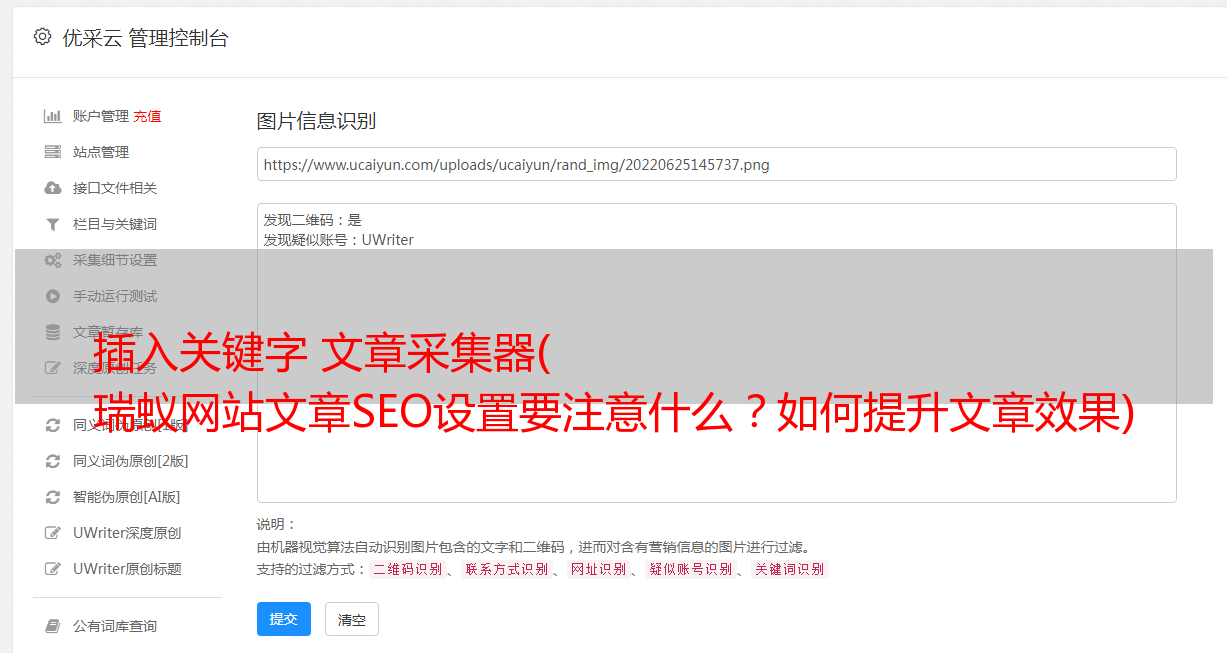Click the edit icon for UWriter深度原创
This screenshot has height=653, width=1227.
tap(53, 533)
